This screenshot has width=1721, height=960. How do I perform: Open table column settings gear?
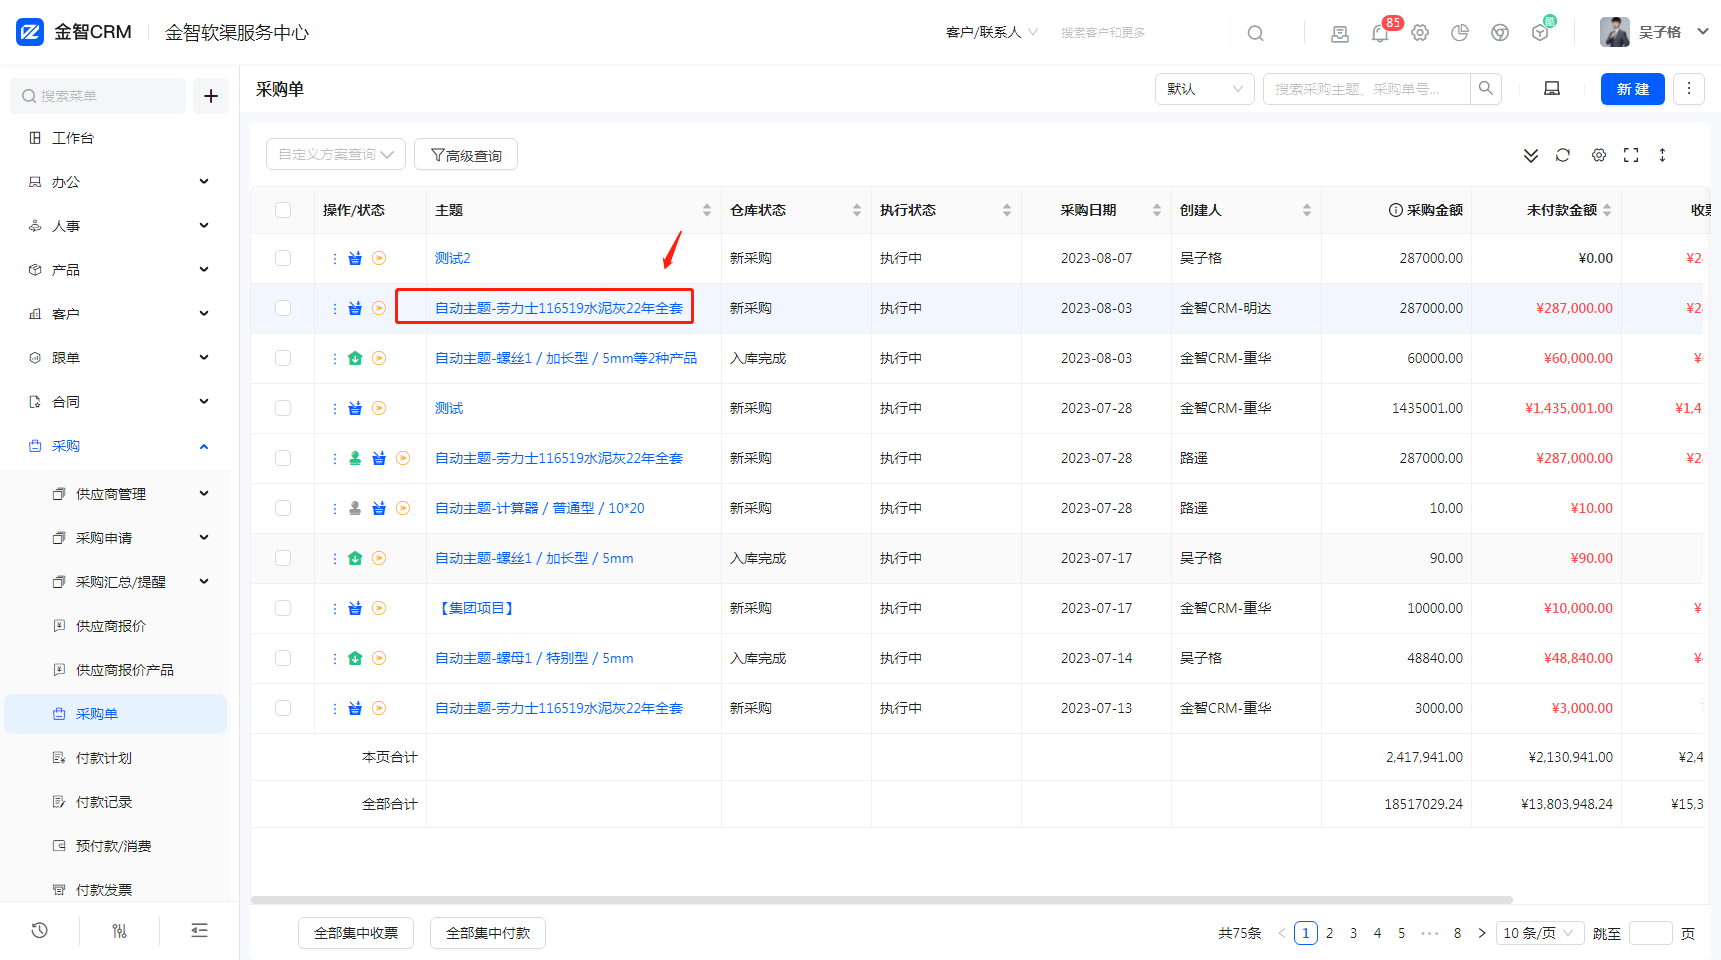pyautogui.click(x=1599, y=155)
